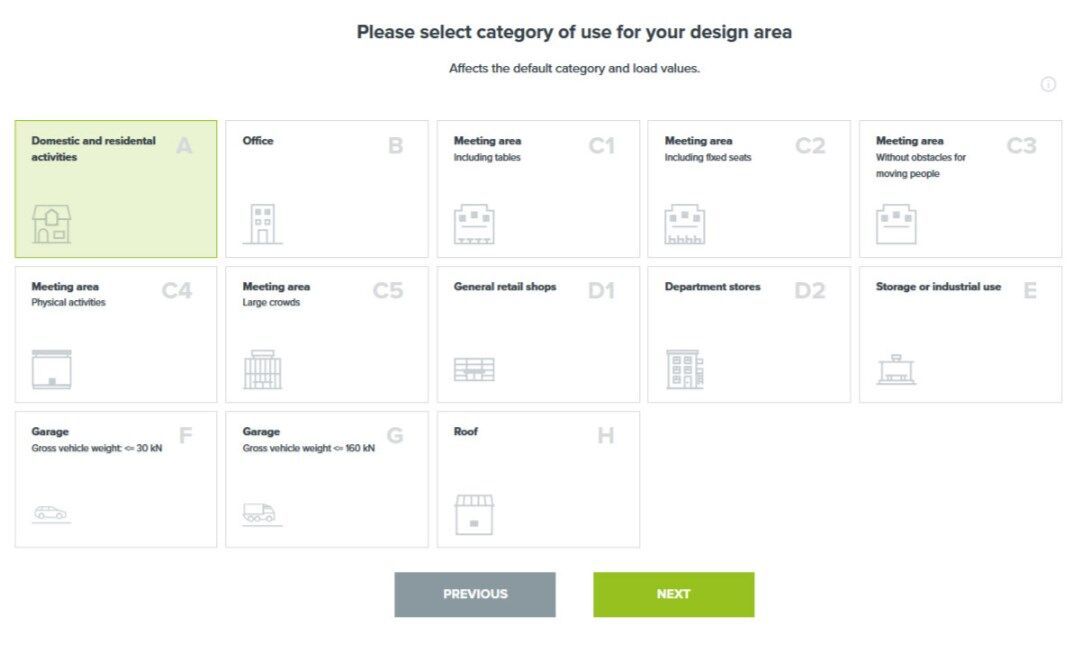Choose Meeting area without obstacles C3 card
The image size is (1080, 660).
click(x=960, y=189)
